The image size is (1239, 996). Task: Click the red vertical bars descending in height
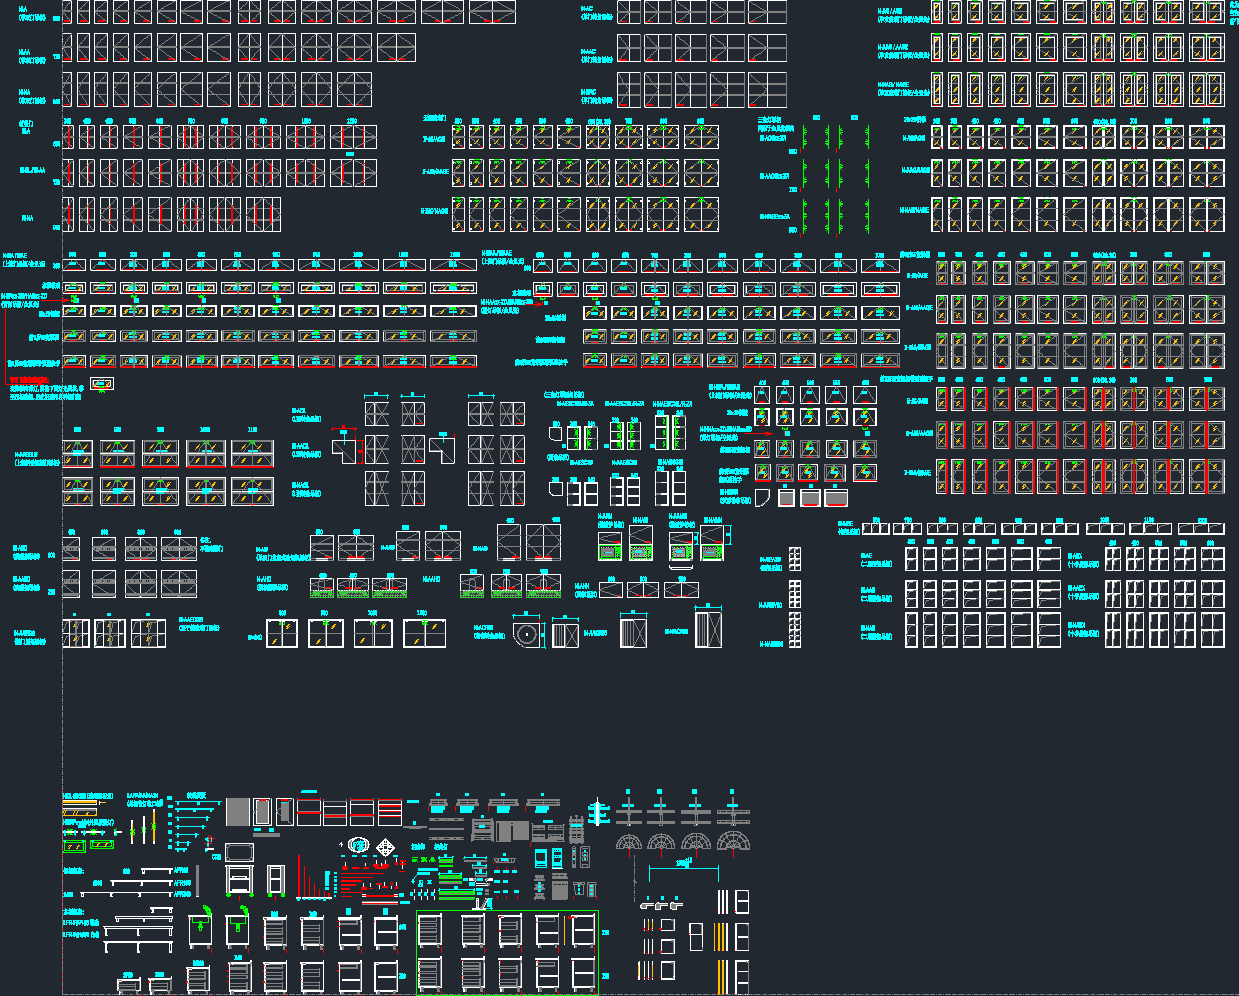[x=312, y=878]
